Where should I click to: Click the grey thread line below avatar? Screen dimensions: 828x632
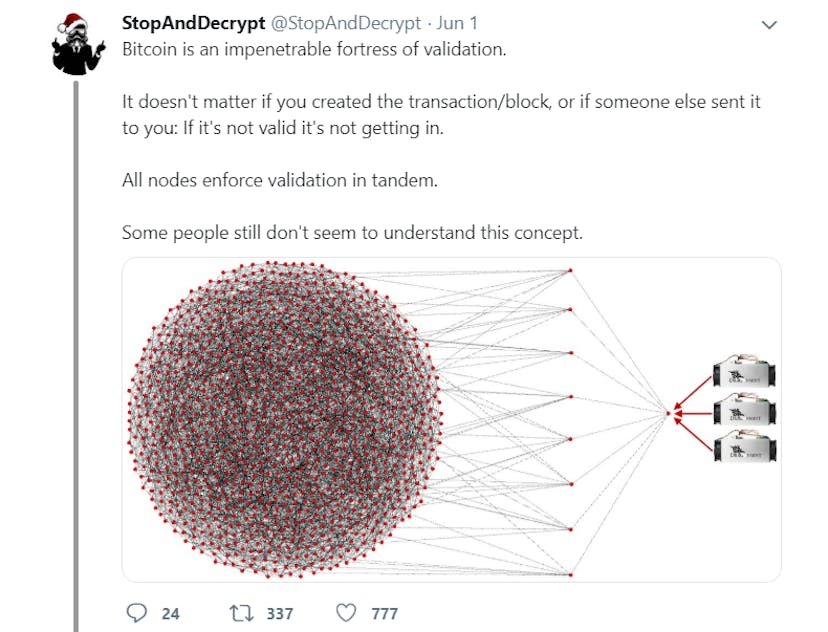tap(78, 350)
